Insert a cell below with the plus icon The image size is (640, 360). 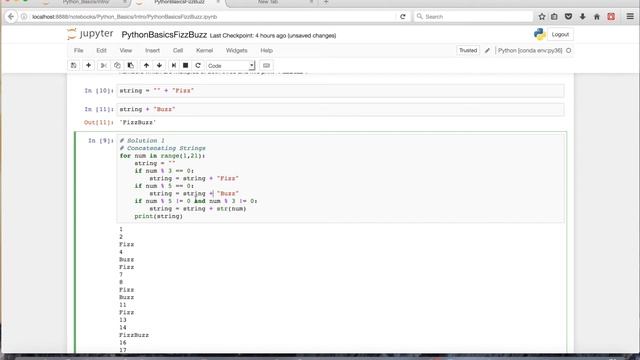88,65
